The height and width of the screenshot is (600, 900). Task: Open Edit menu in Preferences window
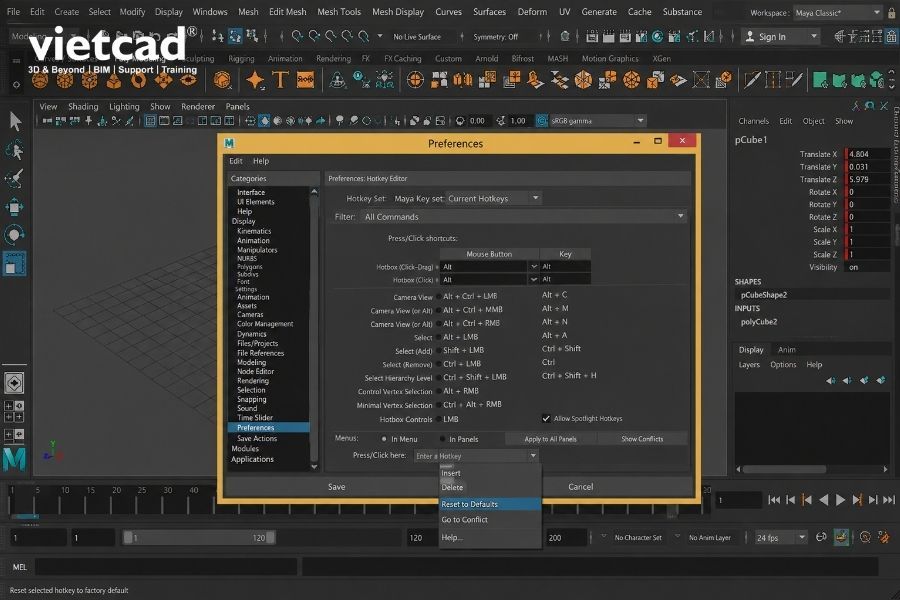click(236, 161)
